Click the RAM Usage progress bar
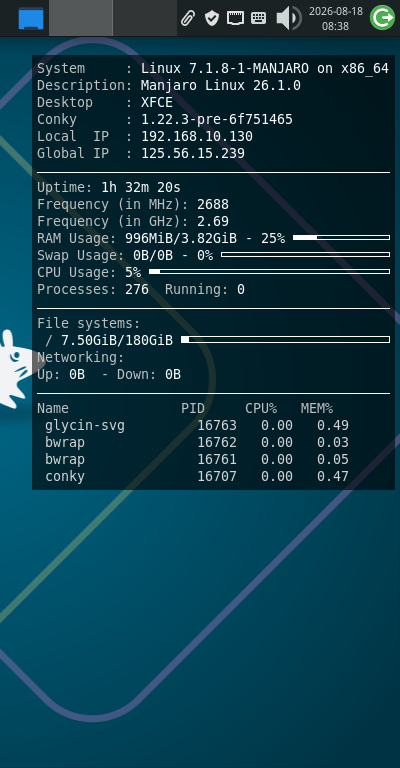The image size is (400, 768). pyautogui.click(x=341, y=238)
